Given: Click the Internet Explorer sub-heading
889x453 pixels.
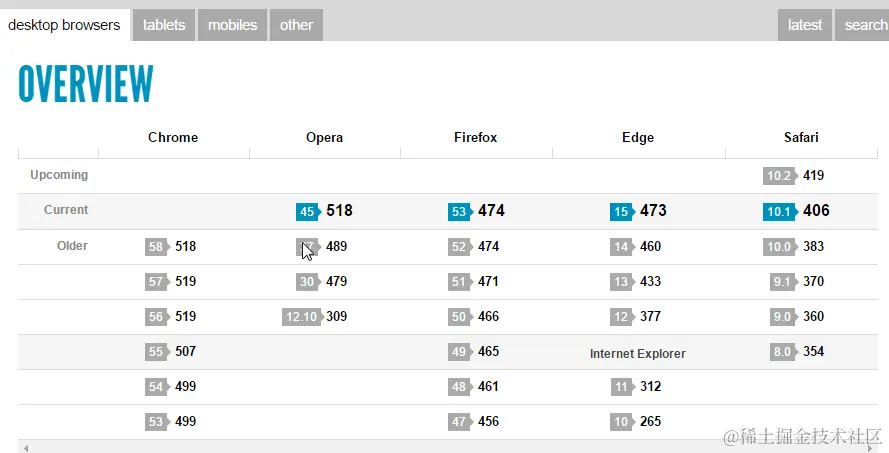Looking at the screenshot, I should [x=638, y=354].
